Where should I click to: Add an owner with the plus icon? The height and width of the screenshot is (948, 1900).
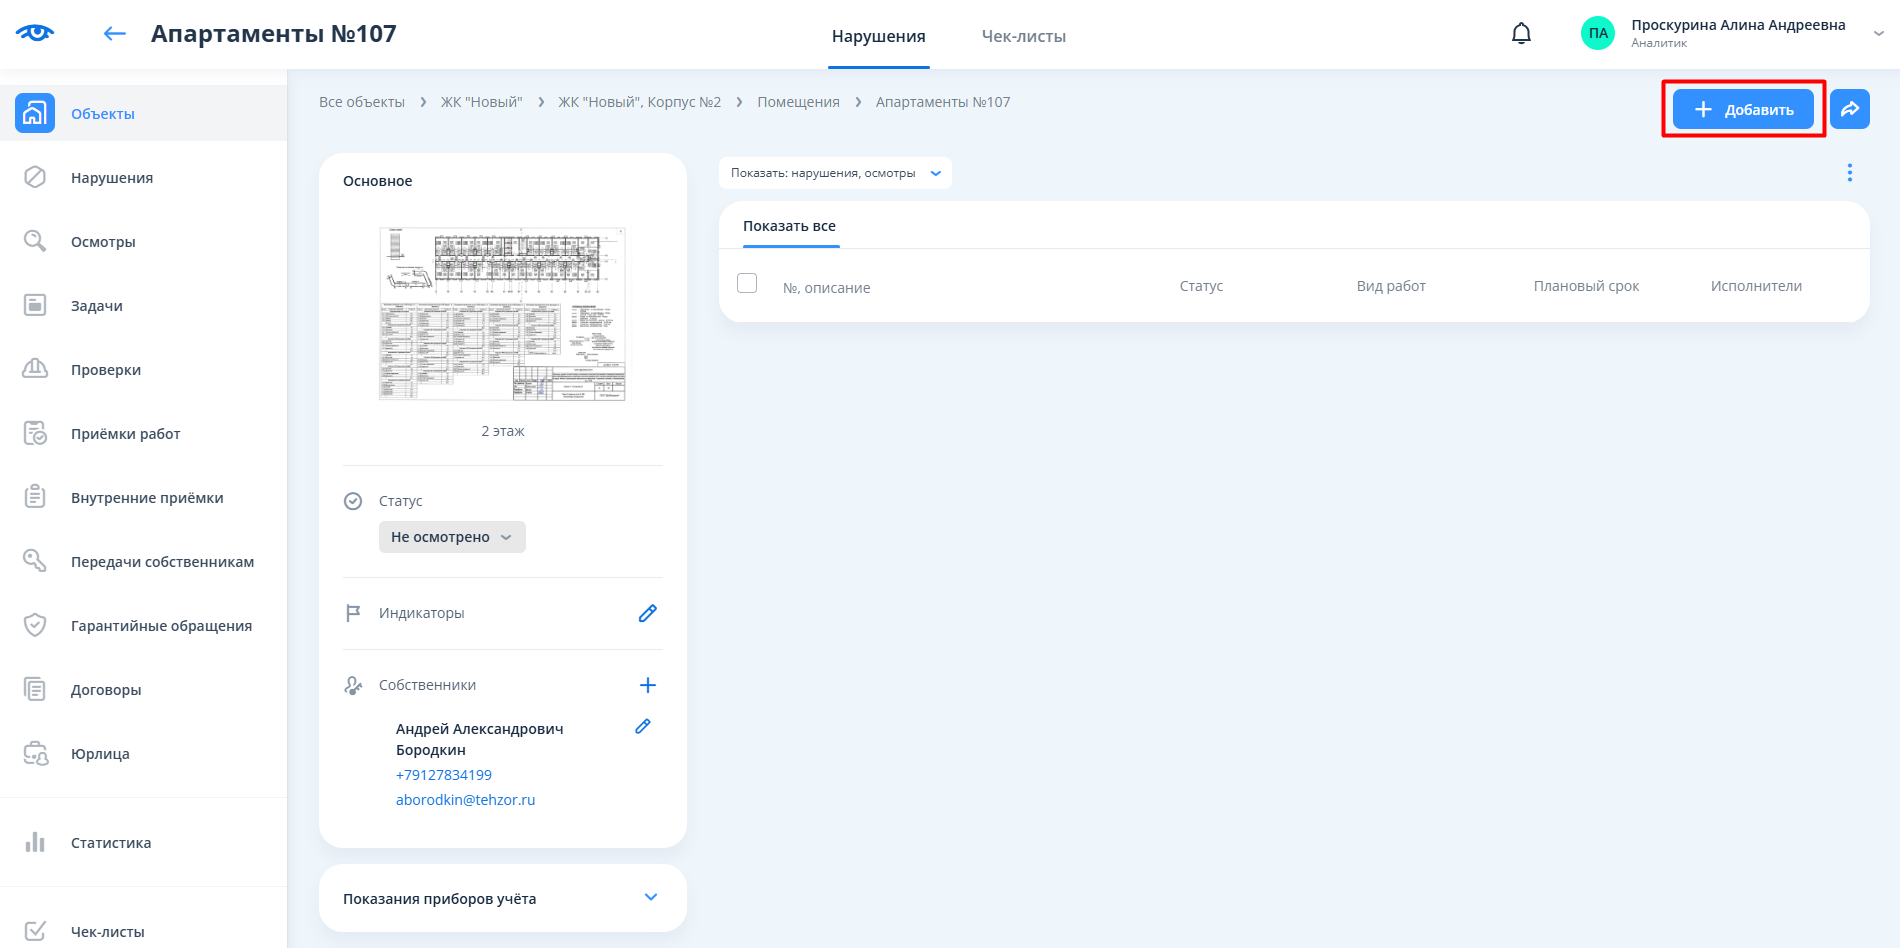coord(647,685)
